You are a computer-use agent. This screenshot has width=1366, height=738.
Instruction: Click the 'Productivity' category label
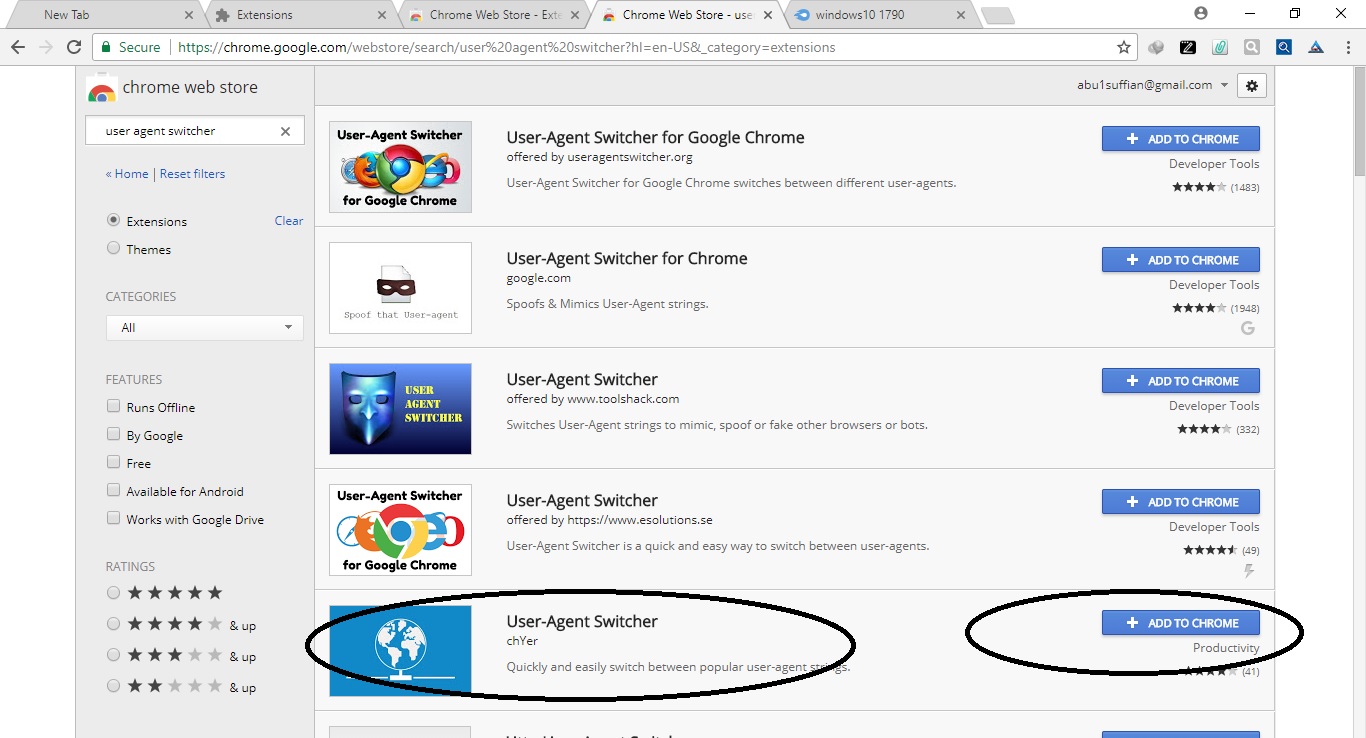pos(1226,648)
